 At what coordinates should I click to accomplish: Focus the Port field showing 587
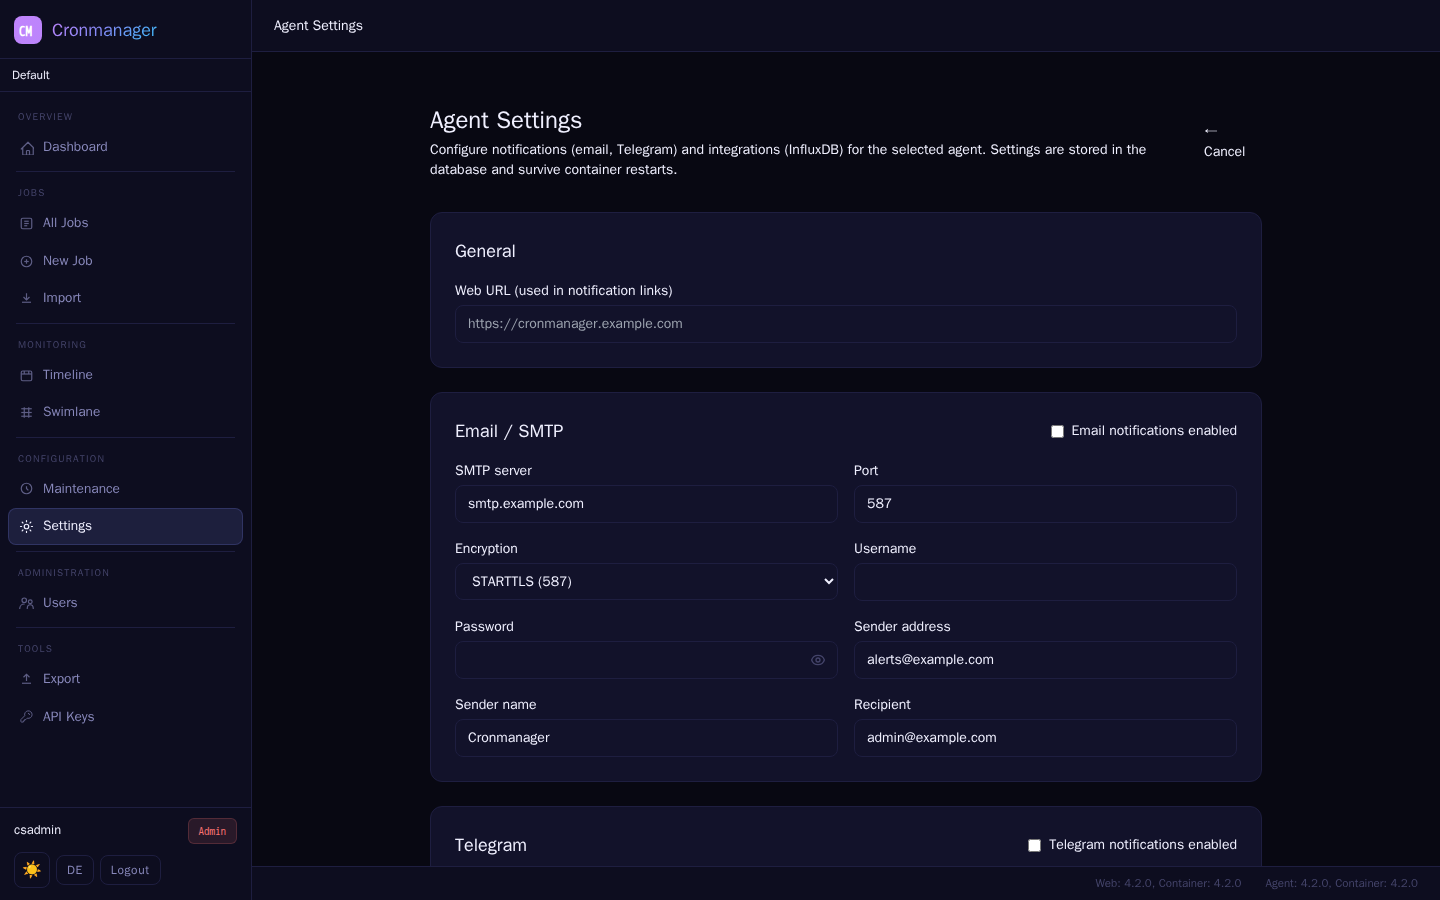pyautogui.click(x=1045, y=504)
